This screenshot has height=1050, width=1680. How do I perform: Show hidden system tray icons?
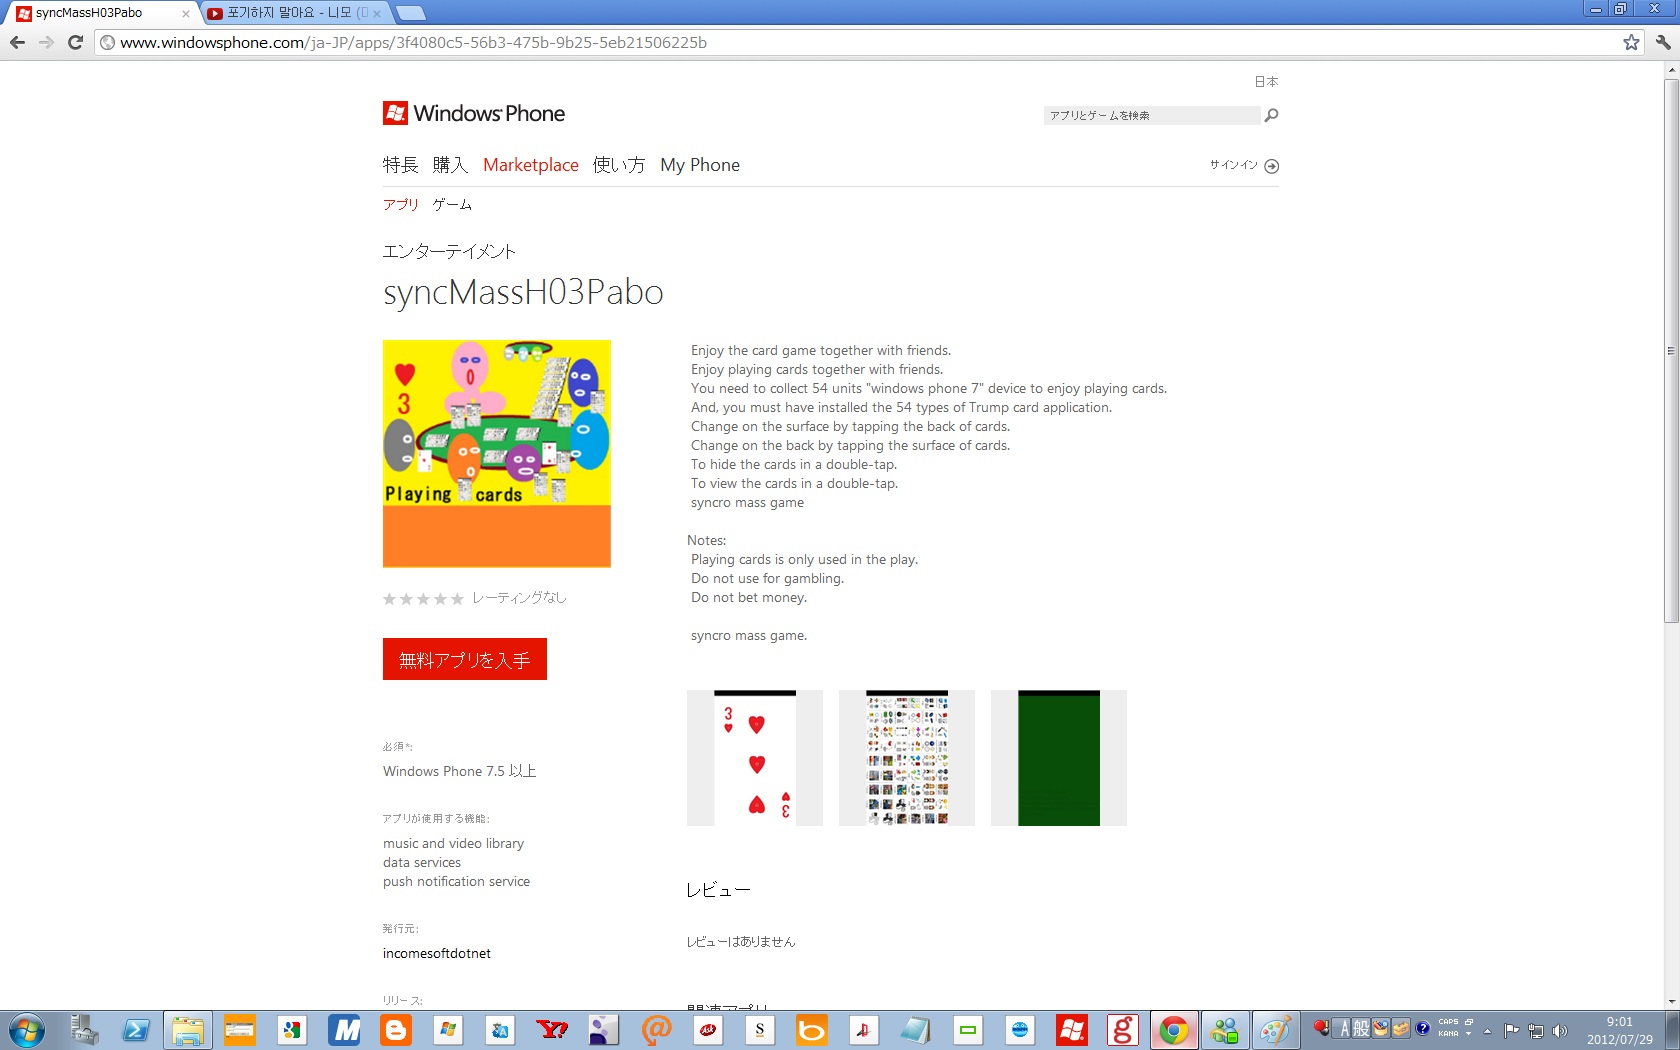tap(1487, 1031)
